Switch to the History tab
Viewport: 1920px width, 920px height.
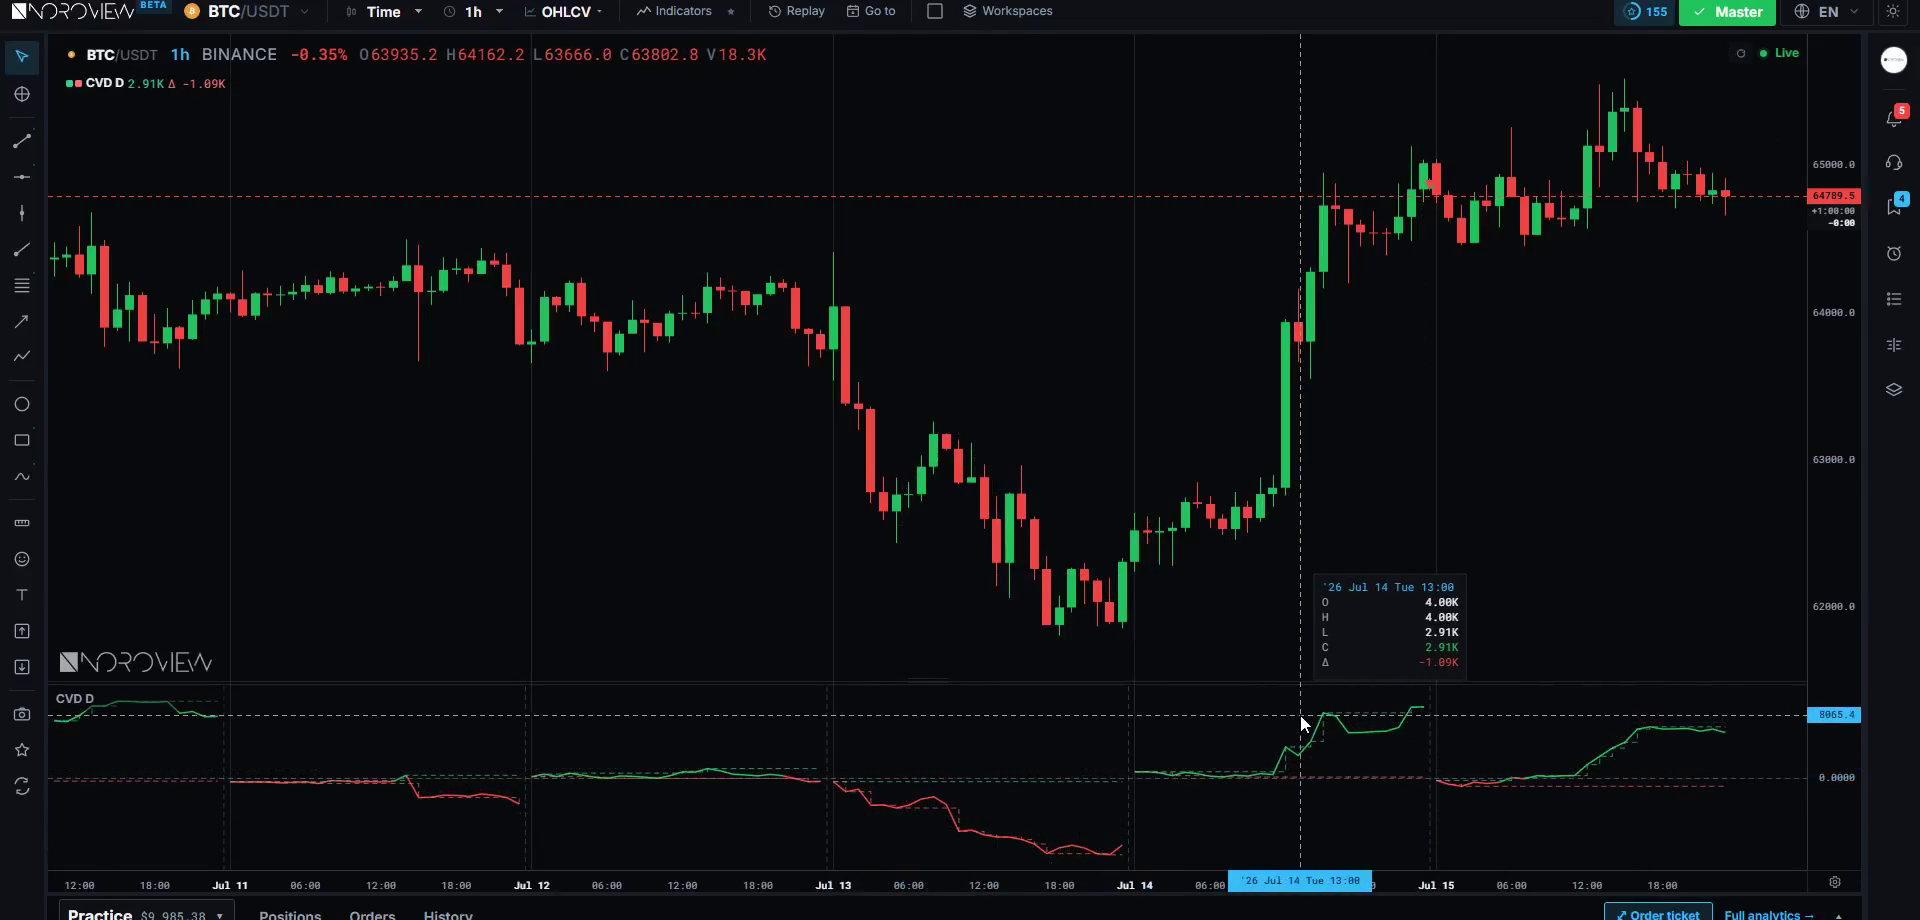pyautogui.click(x=448, y=914)
